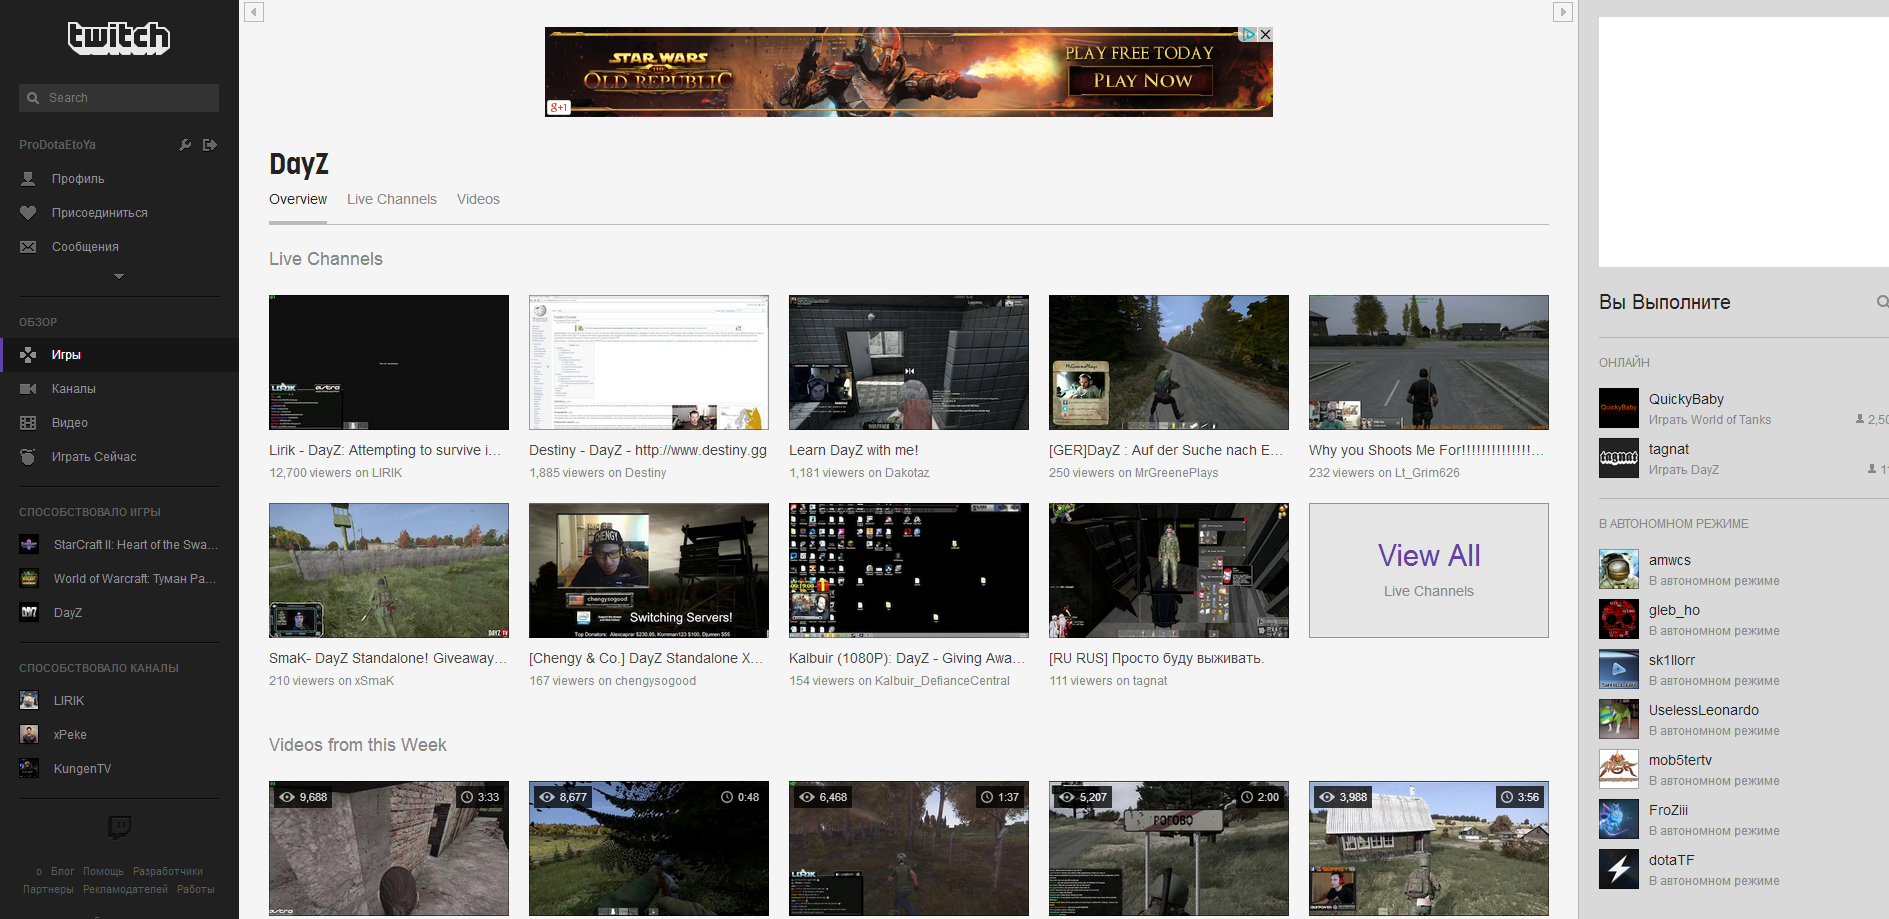Click the World of Warcraft game icon
Image resolution: width=1889 pixels, height=919 pixels.
pyautogui.click(x=29, y=579)
